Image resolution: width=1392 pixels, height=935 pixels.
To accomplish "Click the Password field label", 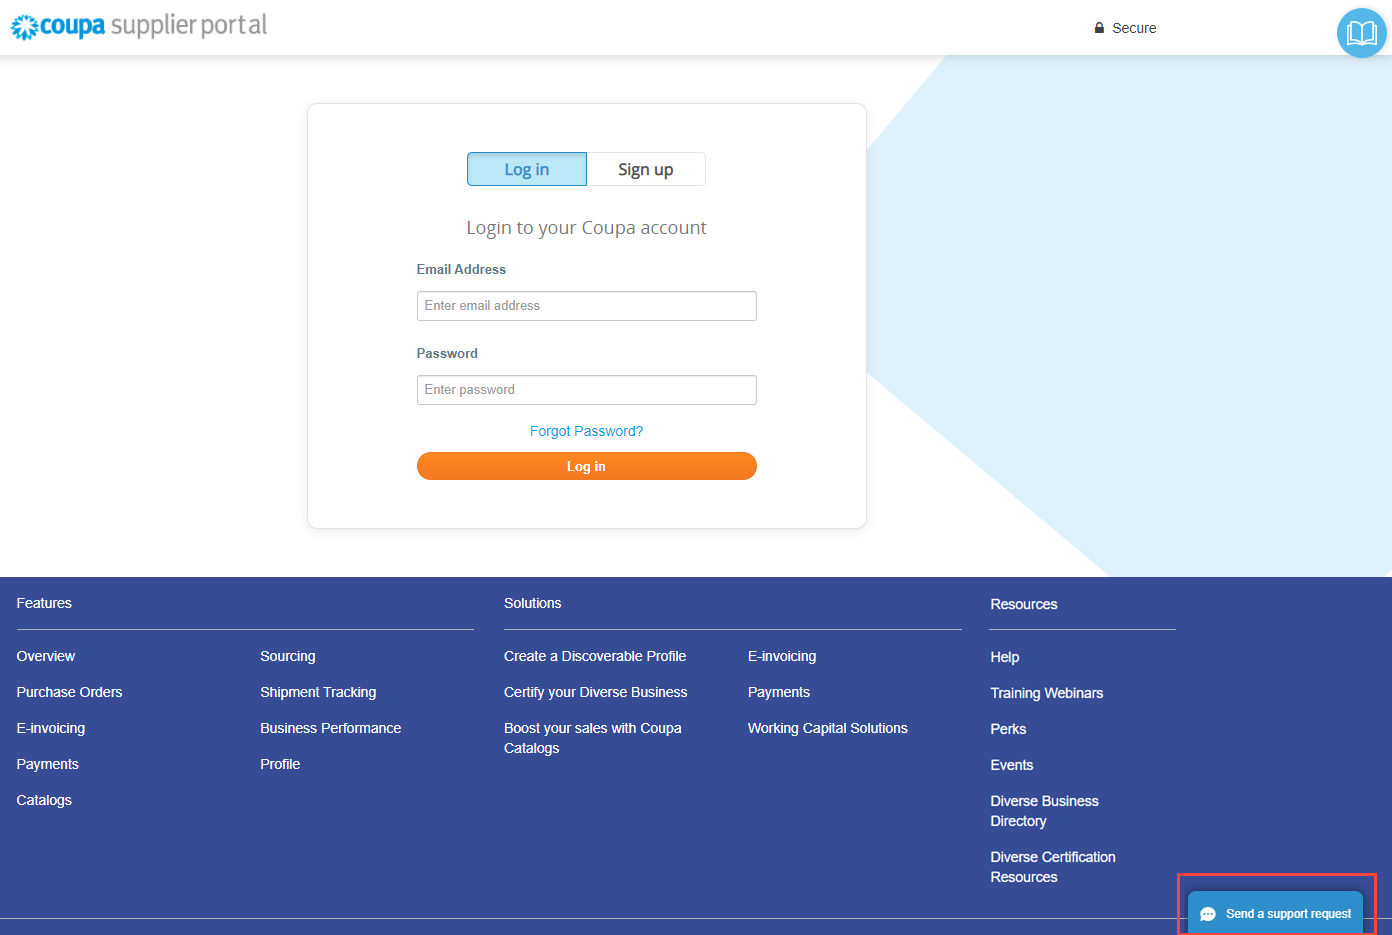I will point(447,353).
